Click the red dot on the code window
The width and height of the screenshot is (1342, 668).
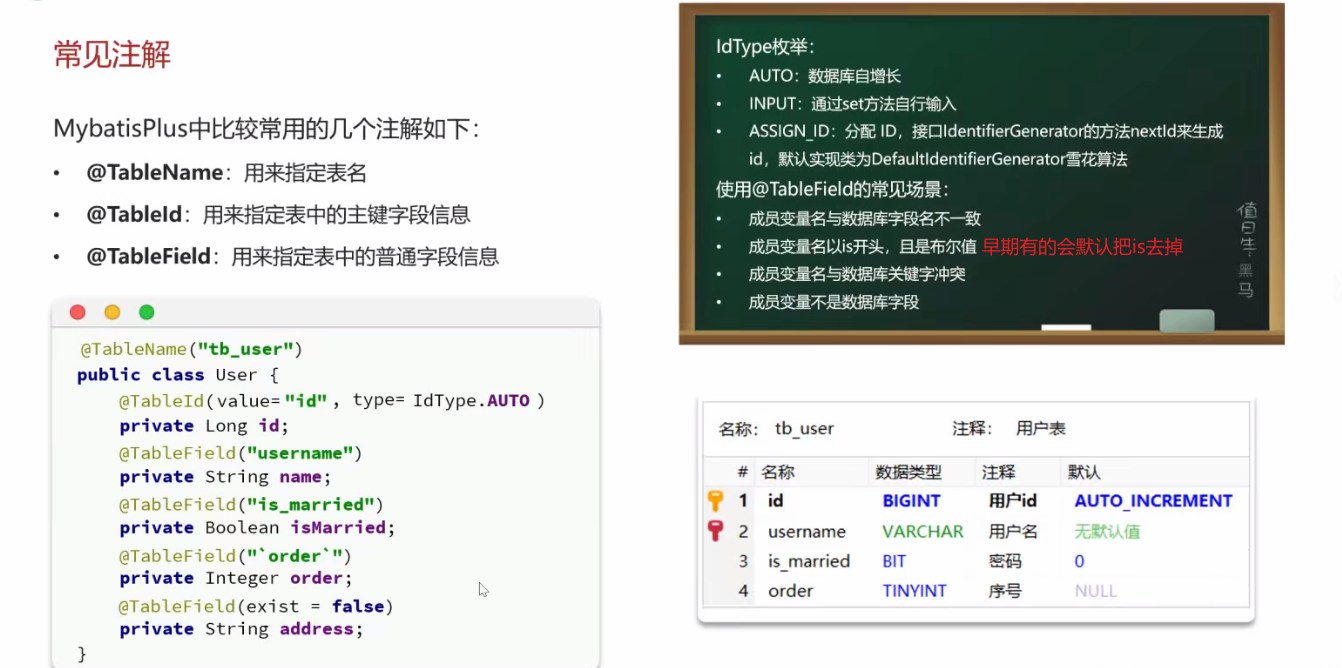(78, 312)
